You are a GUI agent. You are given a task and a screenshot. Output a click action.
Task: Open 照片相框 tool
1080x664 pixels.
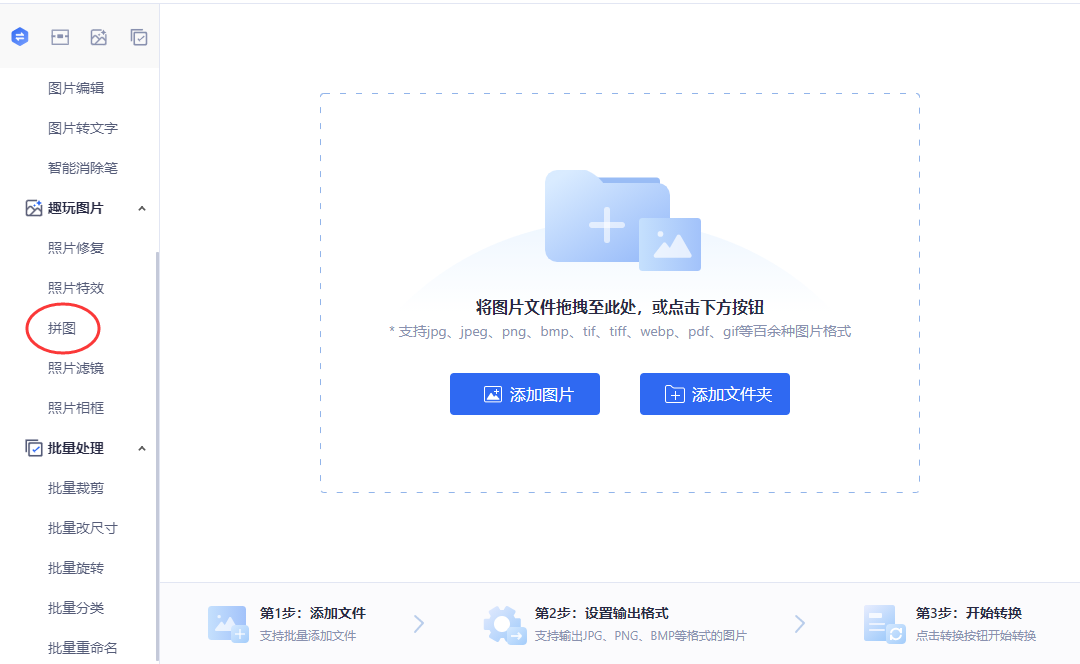[x=76, y=408]
